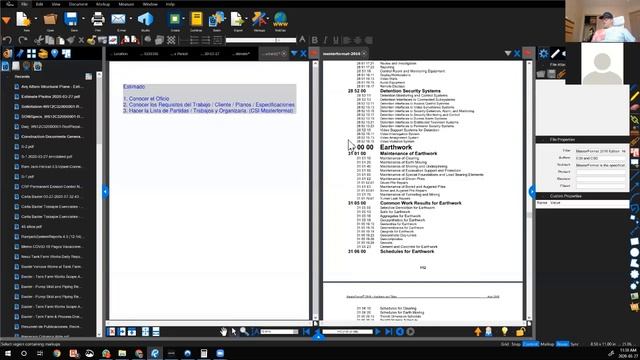Click the Paste icon in the edit toolbar
640x360 pixels.
tap(60, 40)
